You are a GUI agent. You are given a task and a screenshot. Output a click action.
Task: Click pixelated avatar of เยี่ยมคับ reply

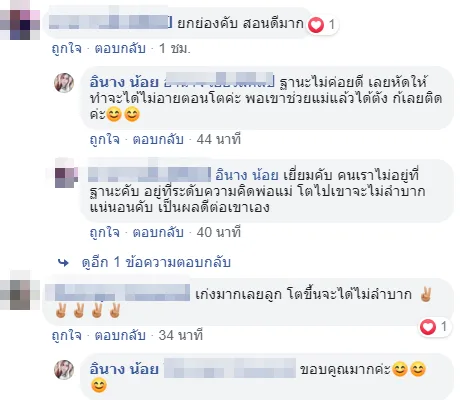click(66, 175)
